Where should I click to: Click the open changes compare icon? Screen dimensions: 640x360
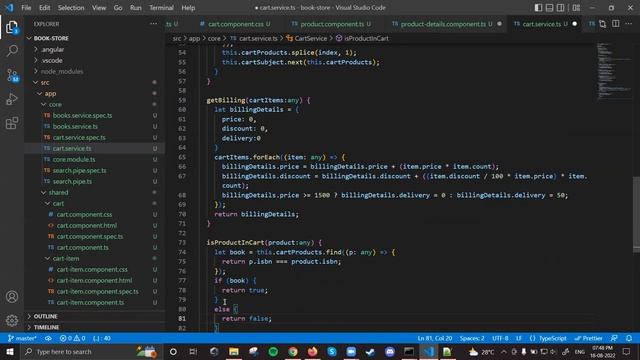coord(603,24)
